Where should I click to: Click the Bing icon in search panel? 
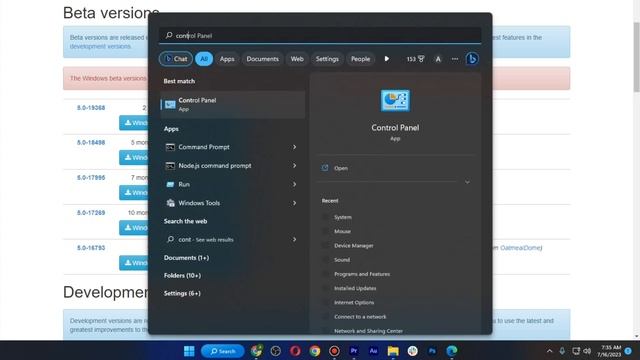[x=472, y=59]
